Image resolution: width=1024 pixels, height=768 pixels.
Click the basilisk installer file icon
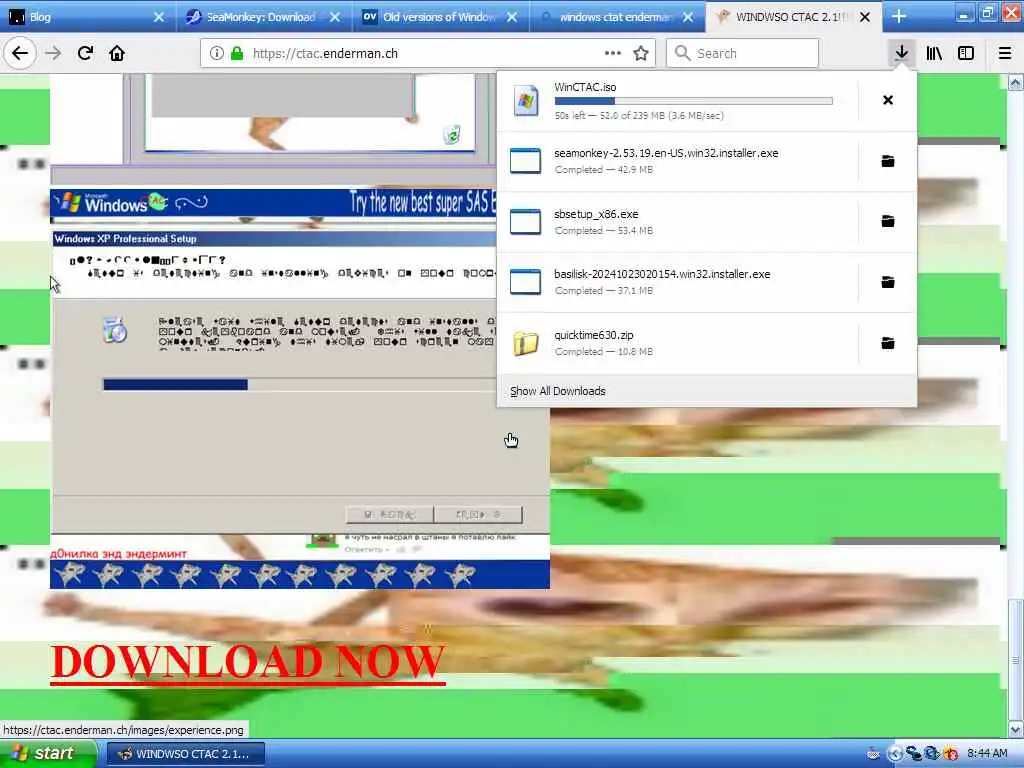coord(526,282)
